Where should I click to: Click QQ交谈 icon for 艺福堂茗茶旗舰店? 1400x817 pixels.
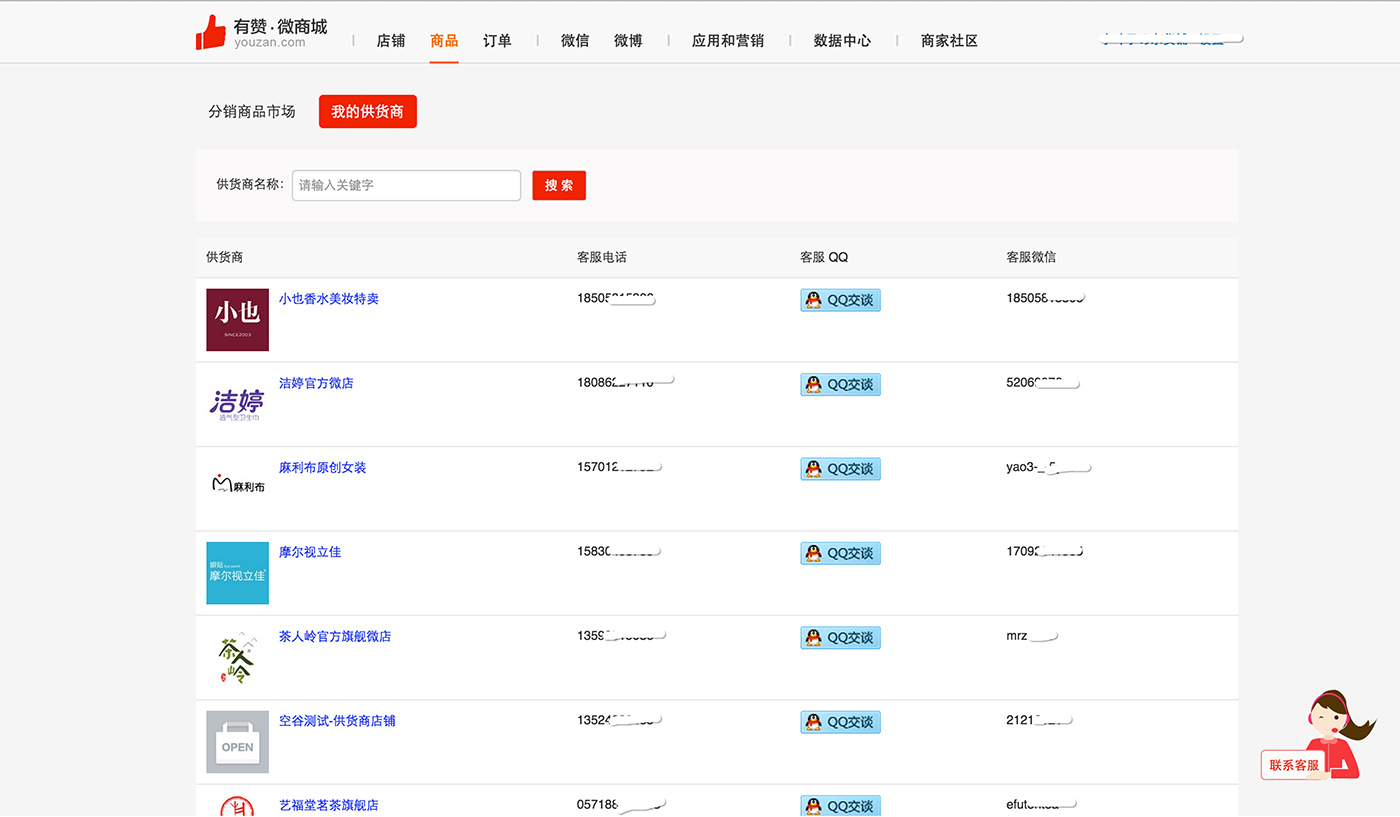tap(840, 805)
